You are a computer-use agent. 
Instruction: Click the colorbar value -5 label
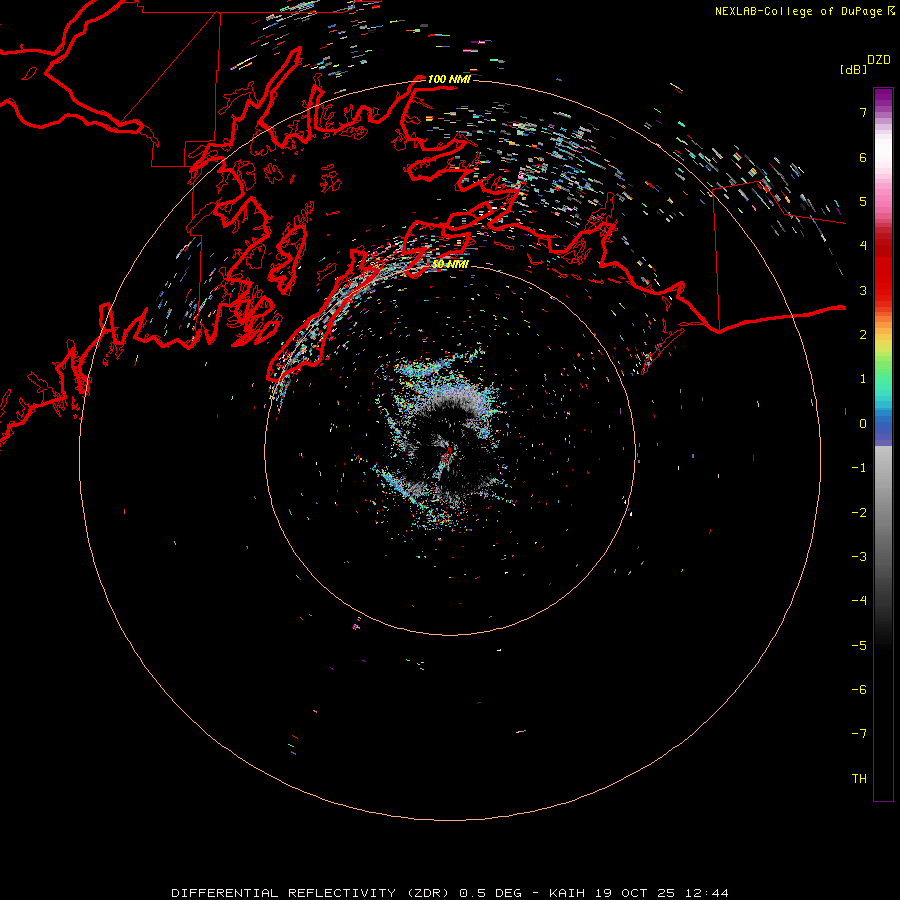[859, 646]
